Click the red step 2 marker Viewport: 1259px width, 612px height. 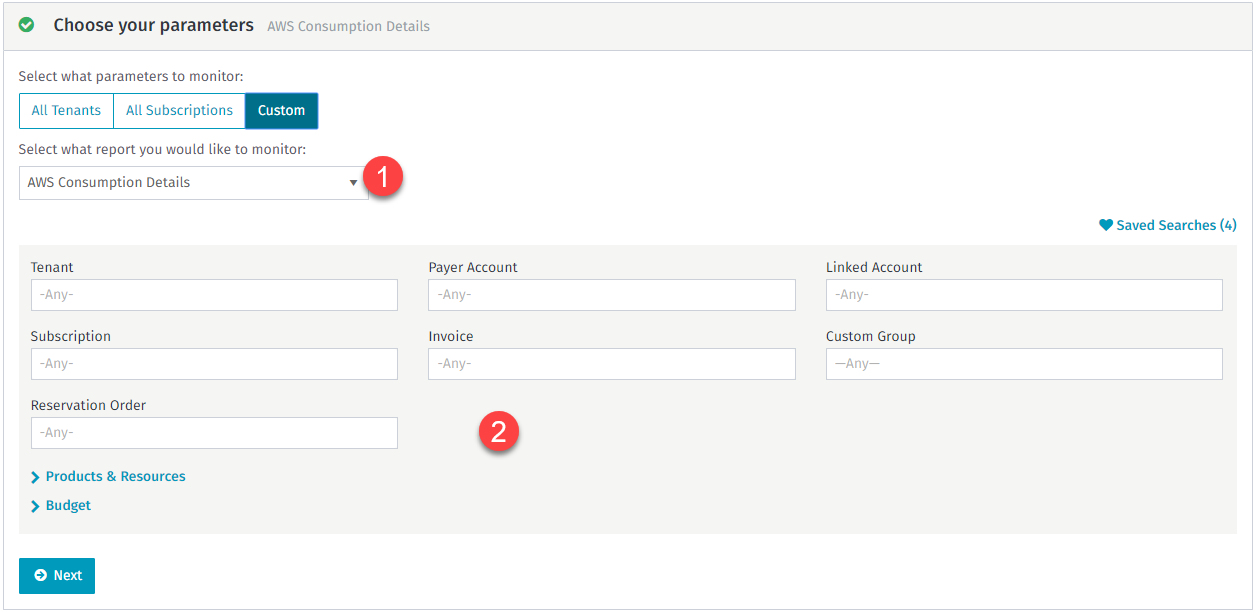[x=498, y=432]
